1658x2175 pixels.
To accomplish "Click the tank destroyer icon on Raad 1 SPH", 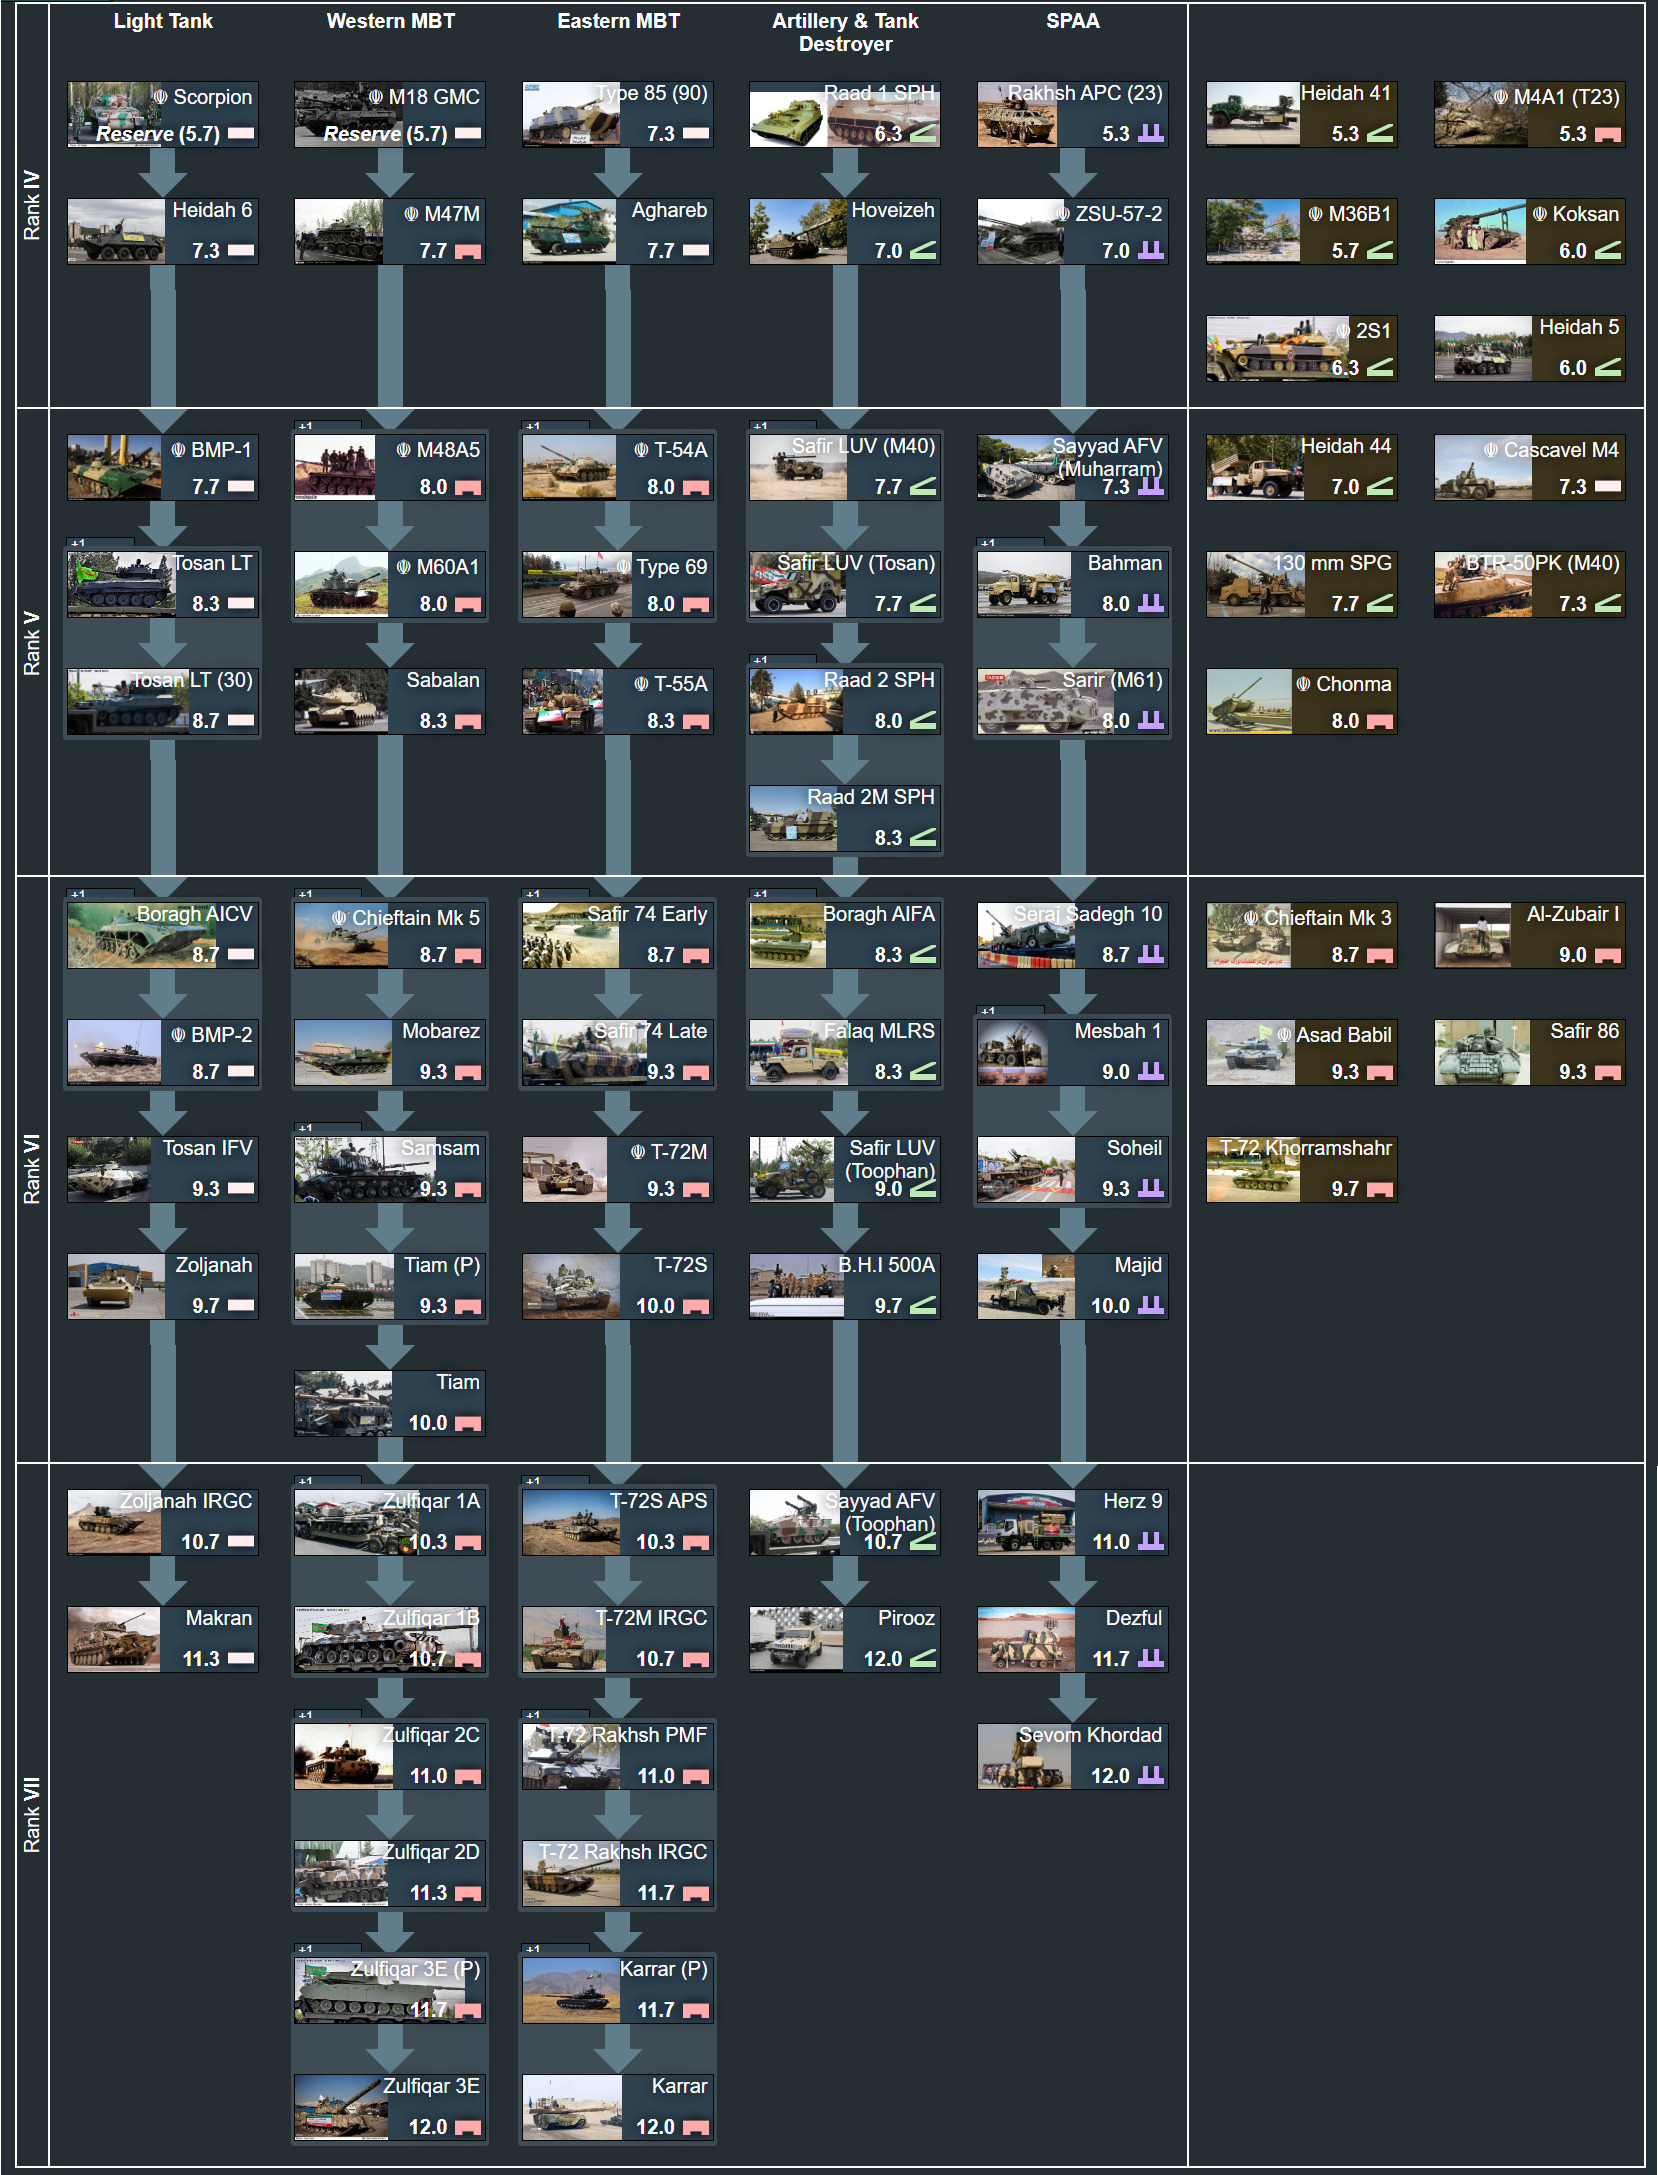I will click(x=923, y=133).
